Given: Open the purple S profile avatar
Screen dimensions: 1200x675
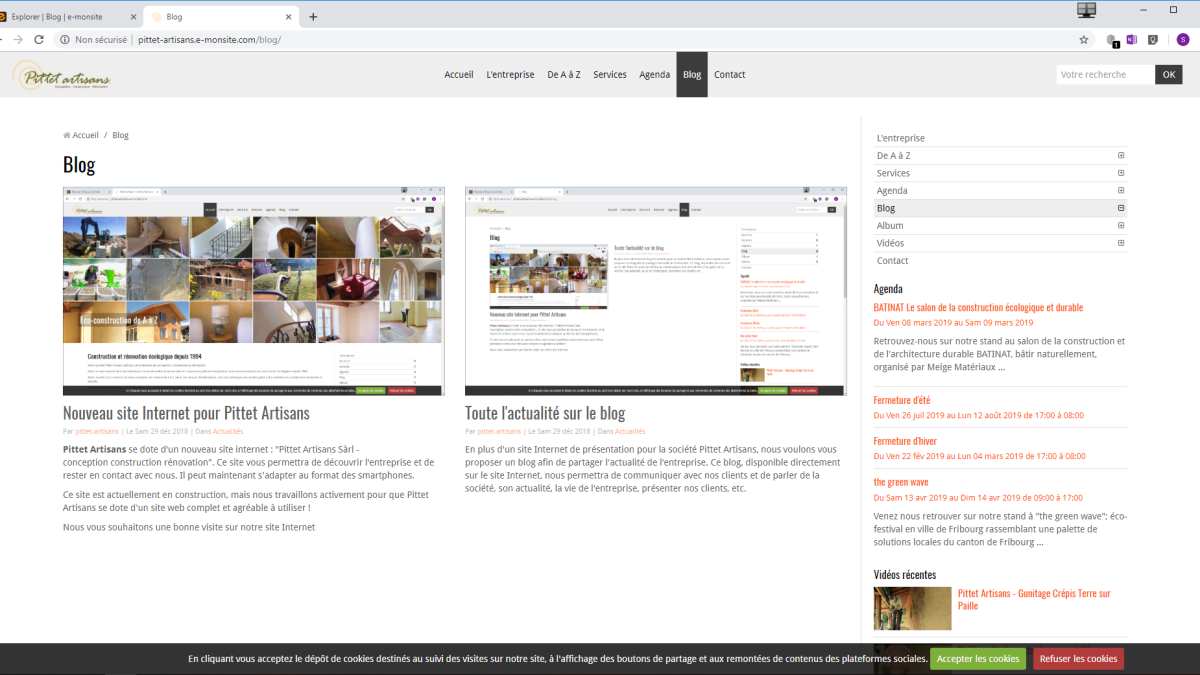Looking at the screenshot, I should pos(1183,40).
